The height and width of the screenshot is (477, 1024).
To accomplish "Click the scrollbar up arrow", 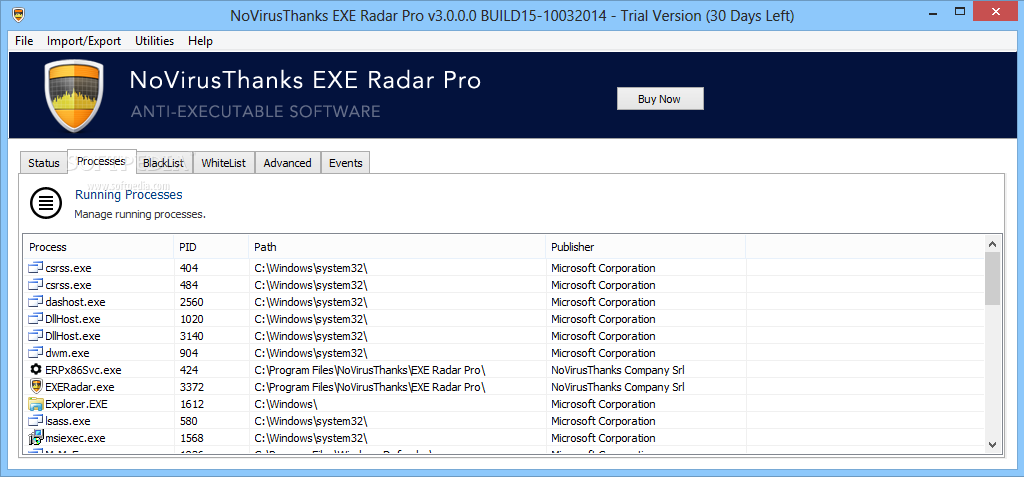I will click(x=992, y=244).
